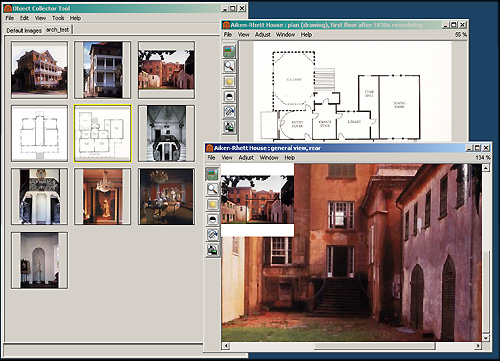The image size is (500, 361).
Task: Open View menu in general view window
Action: click(x=227, y=157)
